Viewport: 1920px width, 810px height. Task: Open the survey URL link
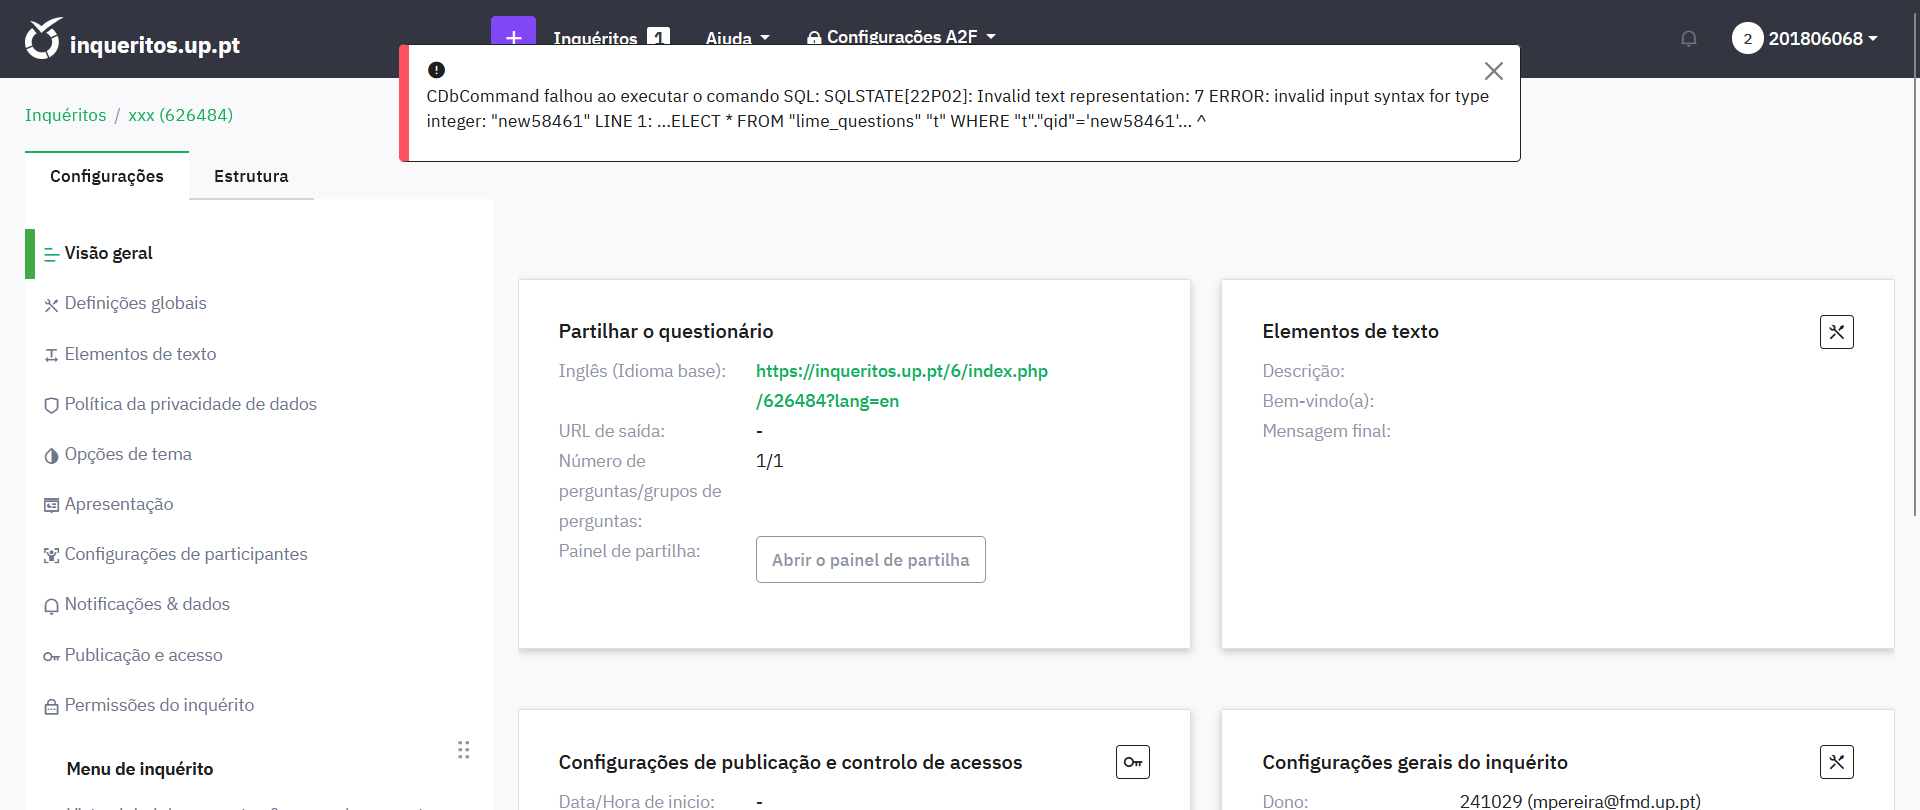click(901, 385)
